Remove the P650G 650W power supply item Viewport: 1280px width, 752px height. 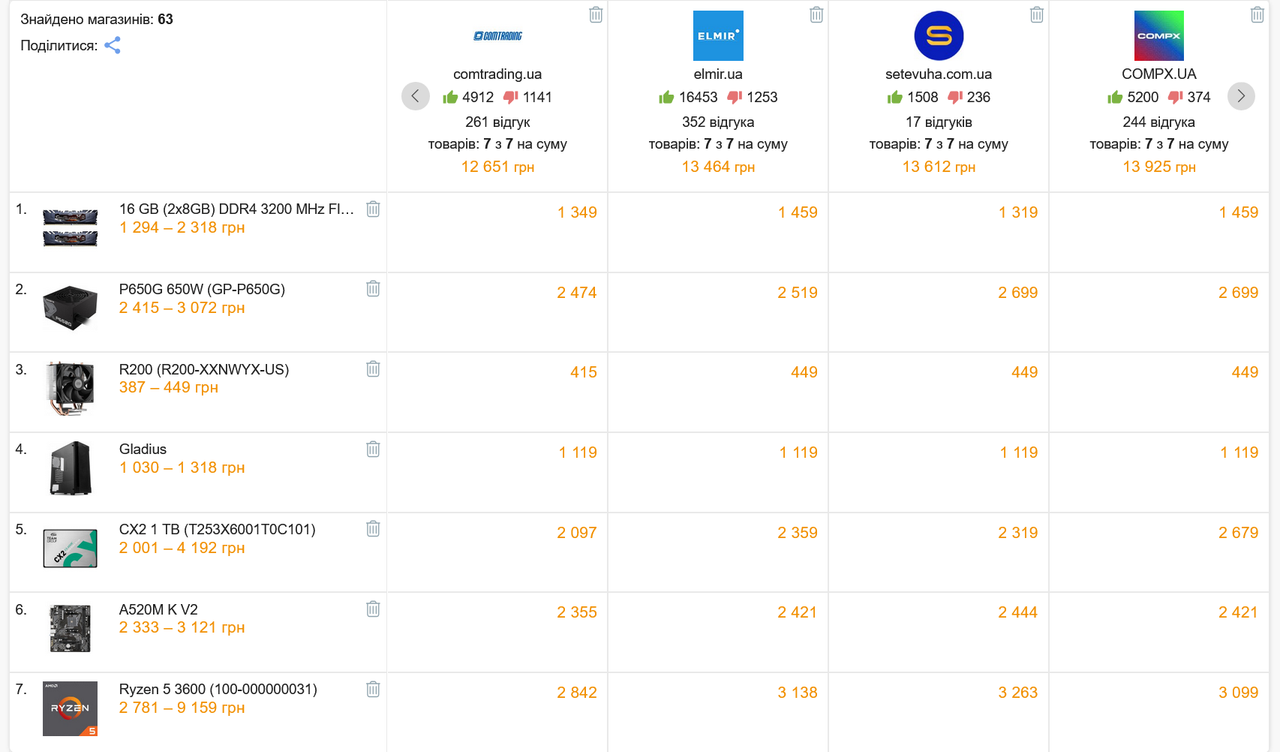pos(373,289)
